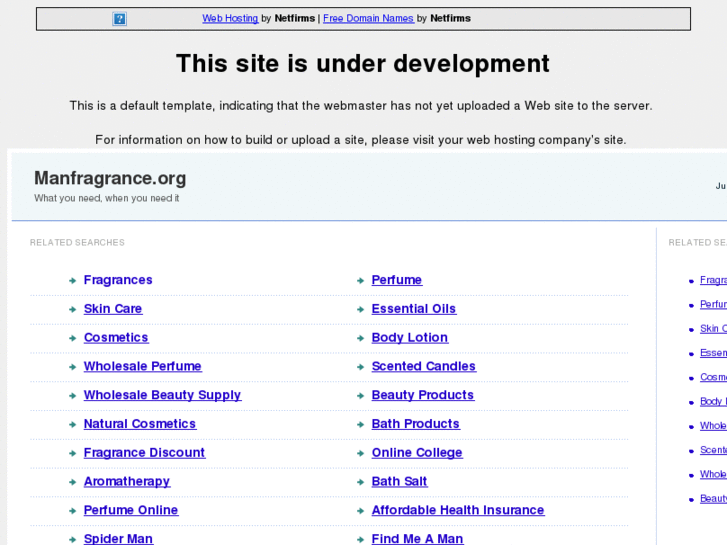Viewport: 727px width, 545px height.
Task: Open the Free Domain Names link
Action: pyautogui.click(x=368, y=18)
